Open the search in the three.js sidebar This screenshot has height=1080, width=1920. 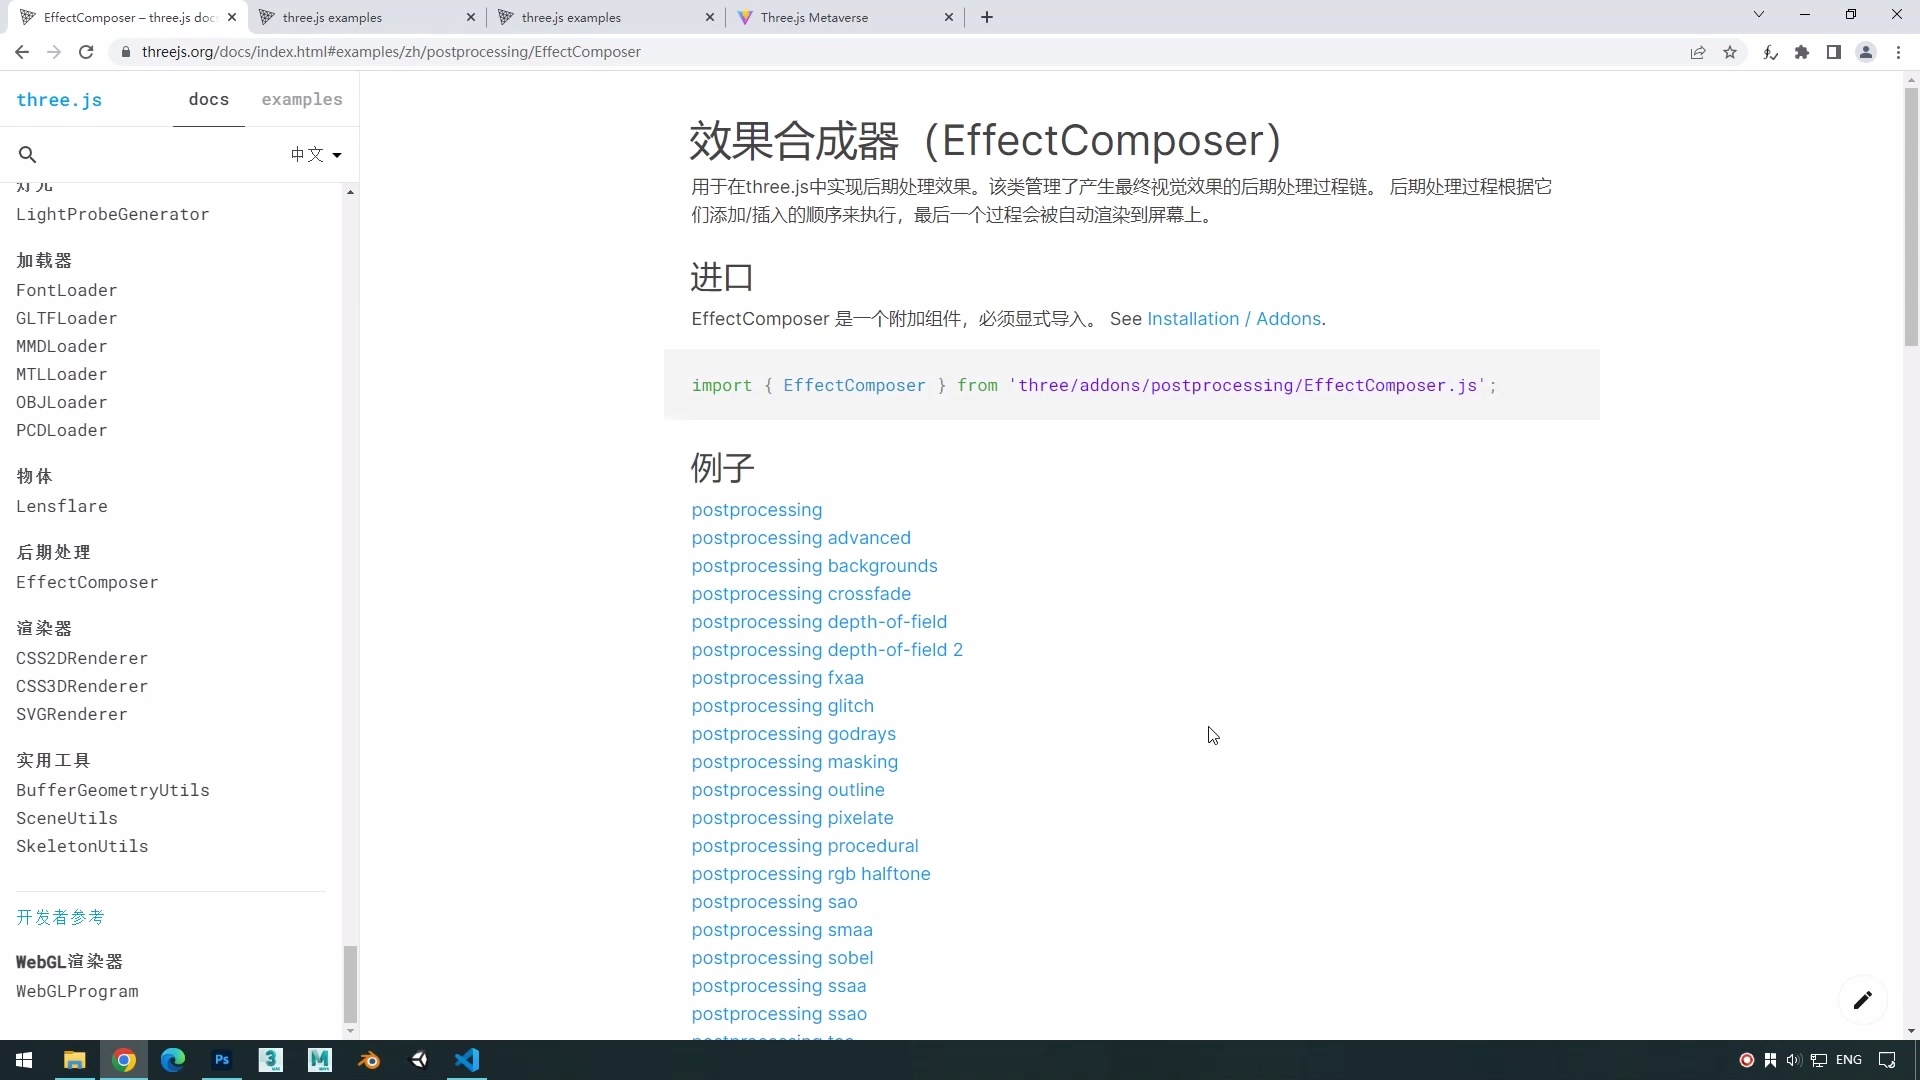point(28,155)
